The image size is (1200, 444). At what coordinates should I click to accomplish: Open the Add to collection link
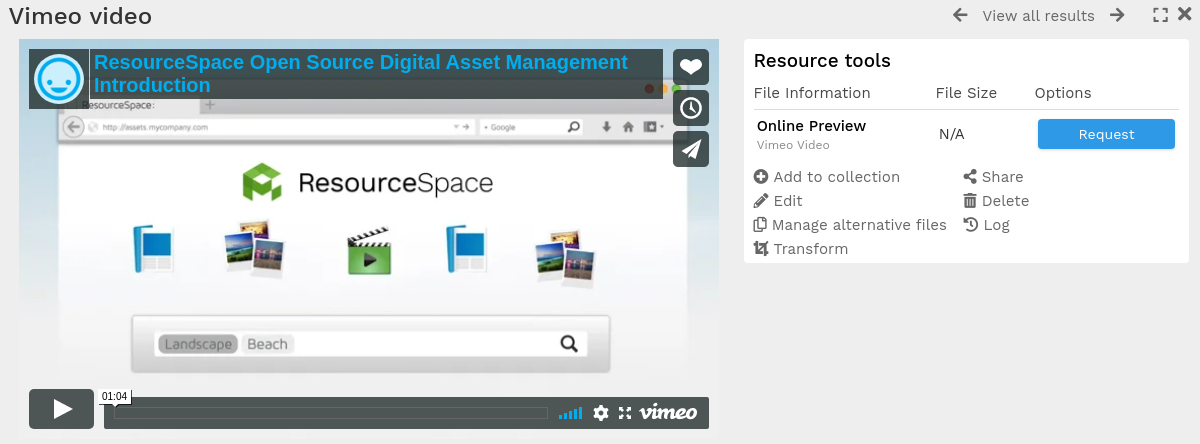click(x=837, y=177)
